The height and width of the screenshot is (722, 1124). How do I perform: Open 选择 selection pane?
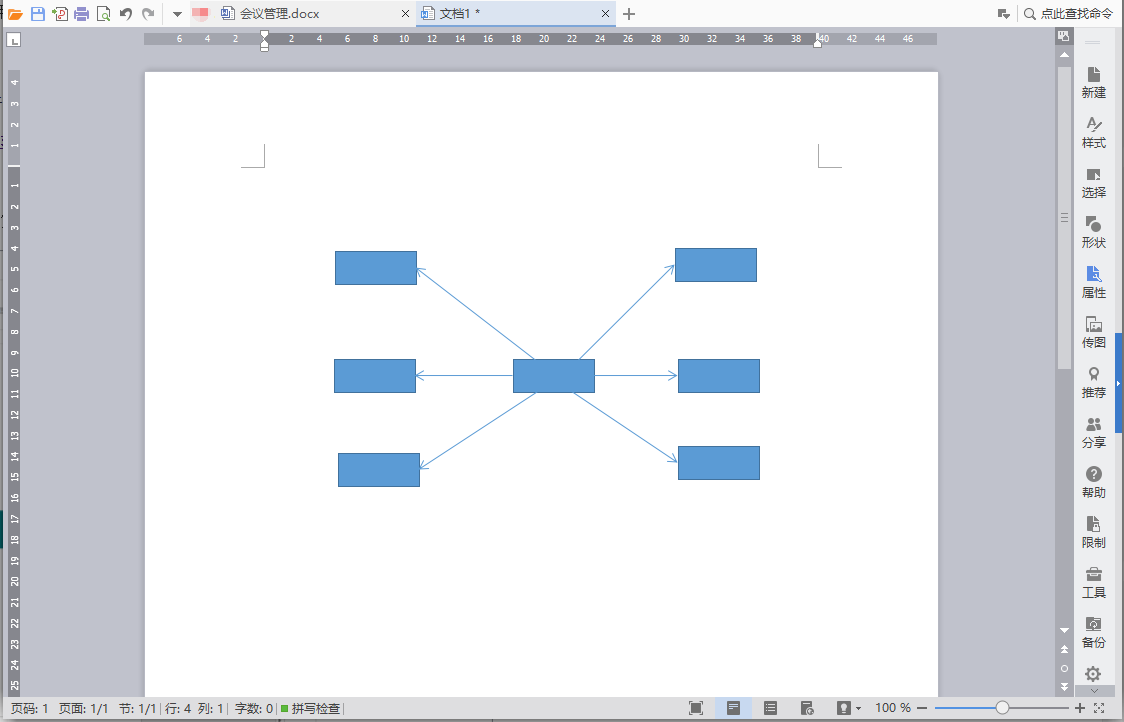point(1093,183)
